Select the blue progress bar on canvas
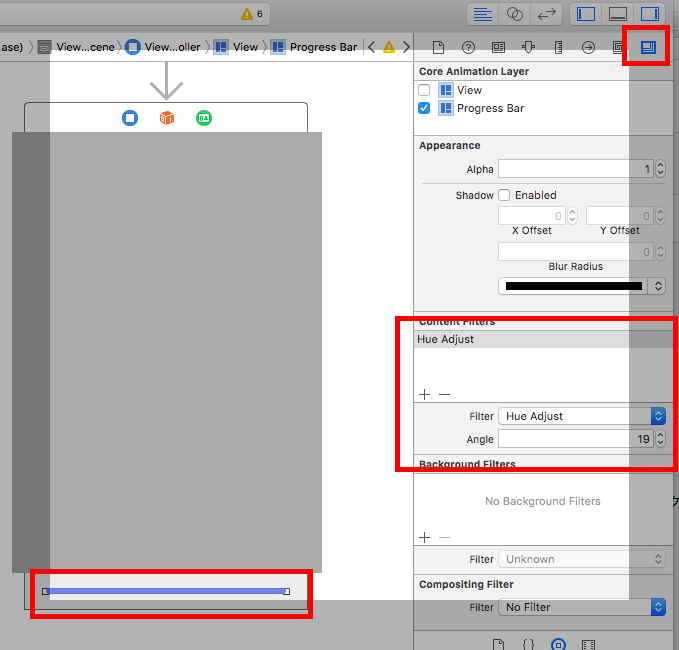 (166, 591)
